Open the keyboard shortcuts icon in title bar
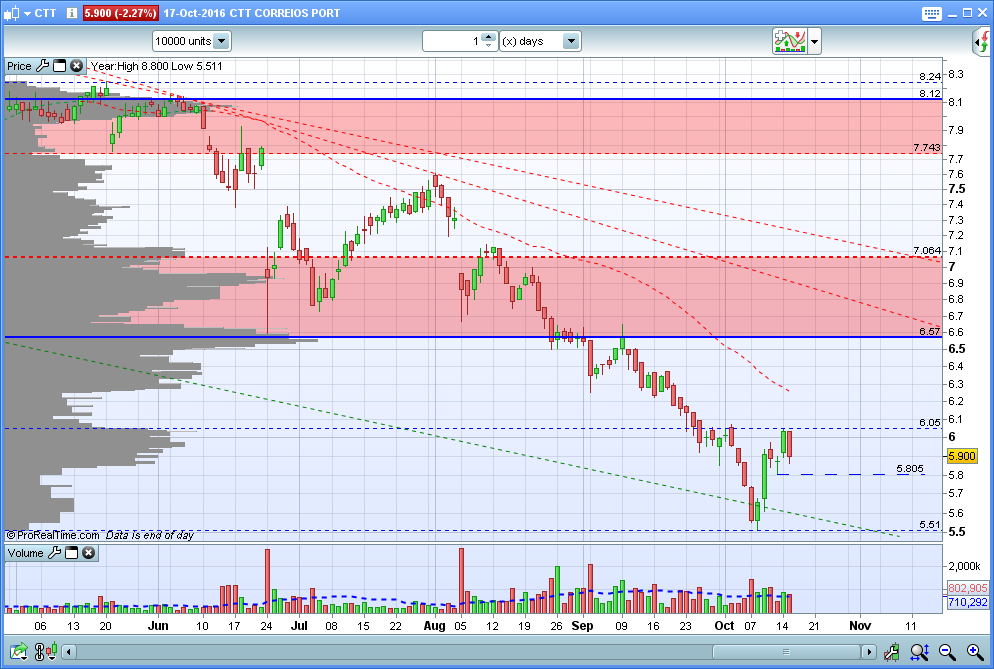This screenshot has height=669, width=994. click(931, 13)
